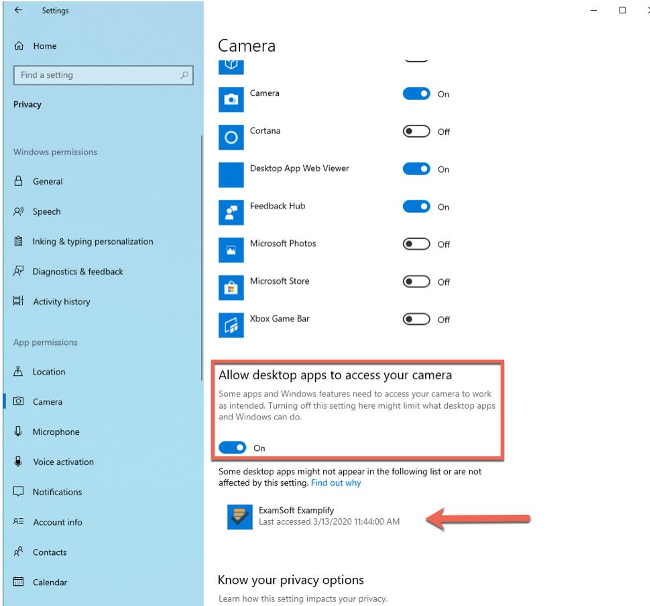650x606 pixels.
Task: Click the Diagnostics & feedback icon
Action: (18, 271)
